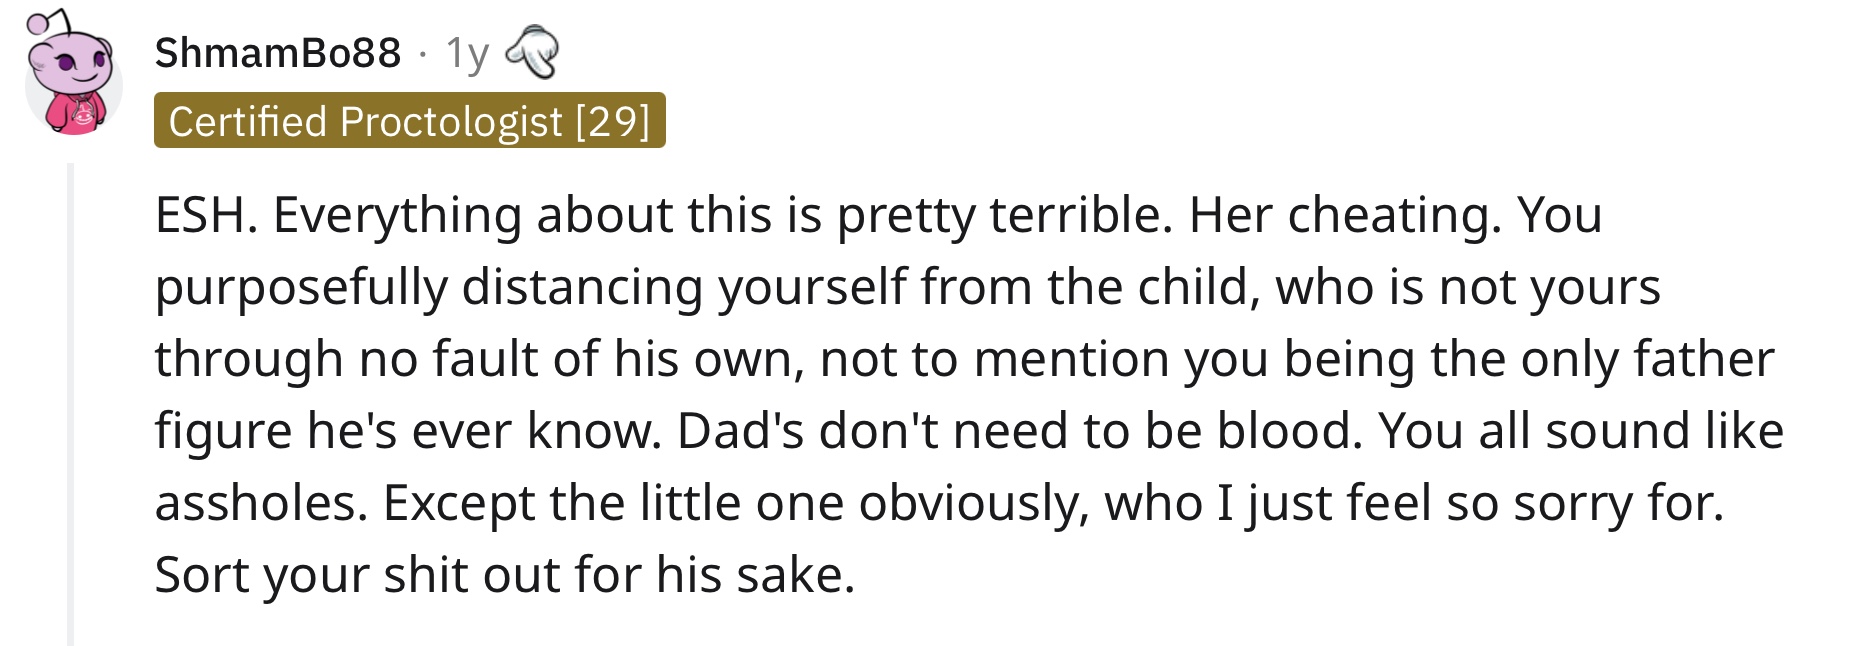1856x646 pixels.
Task: Click the antenna on the Snoo avatar
Action: point(46,22)
